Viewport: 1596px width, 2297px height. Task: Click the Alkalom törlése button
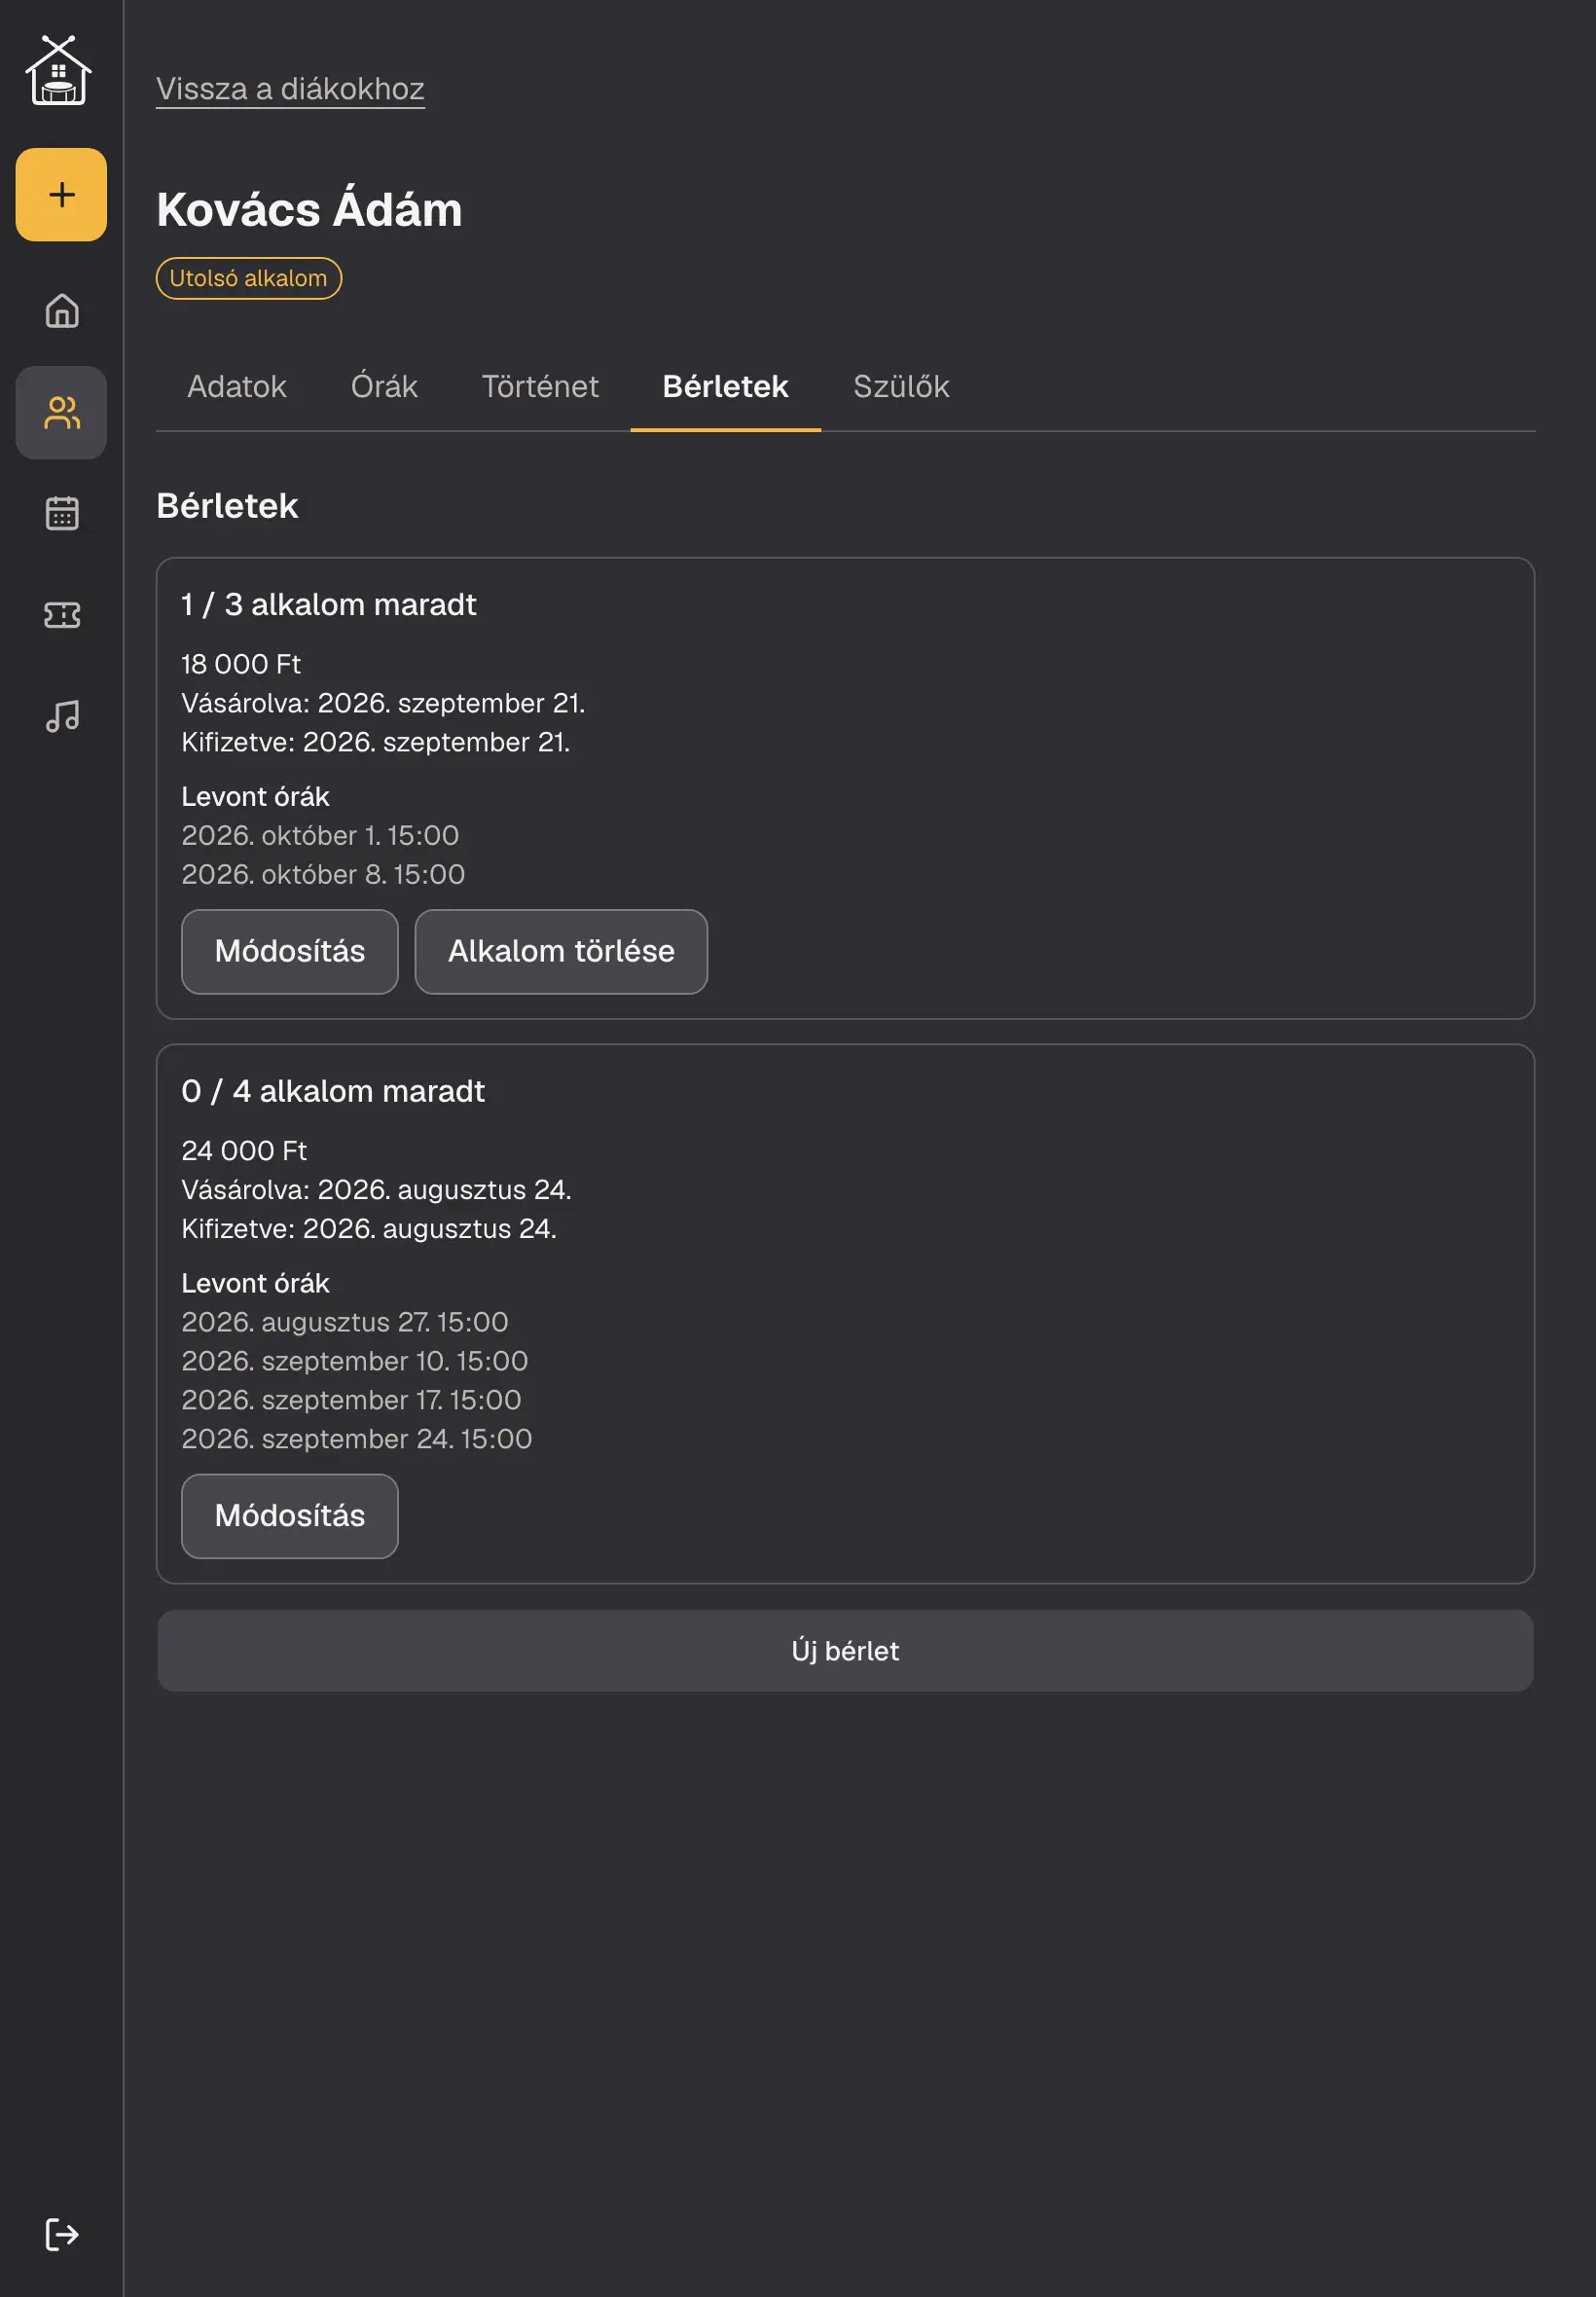561,951
